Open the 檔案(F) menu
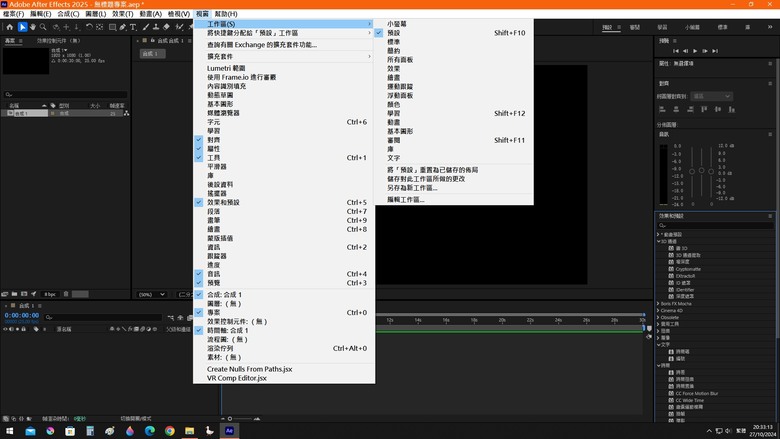780x439 pixels. coord(13,14)
